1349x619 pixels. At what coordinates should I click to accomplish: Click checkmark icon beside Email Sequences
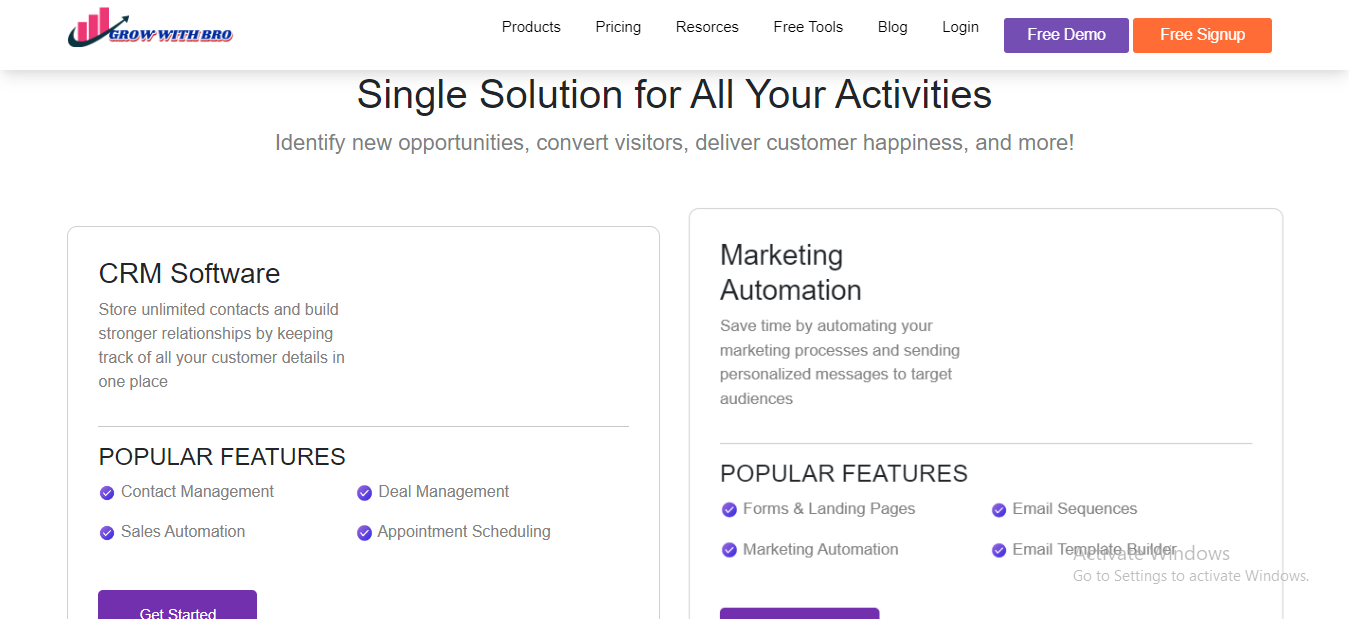998,510
